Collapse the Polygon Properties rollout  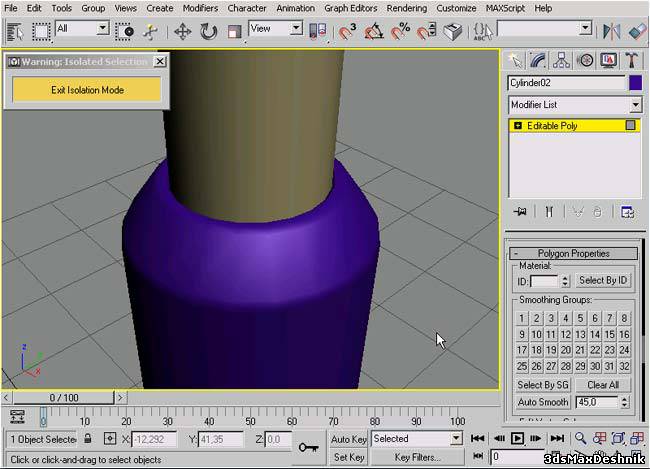[574, 253]
